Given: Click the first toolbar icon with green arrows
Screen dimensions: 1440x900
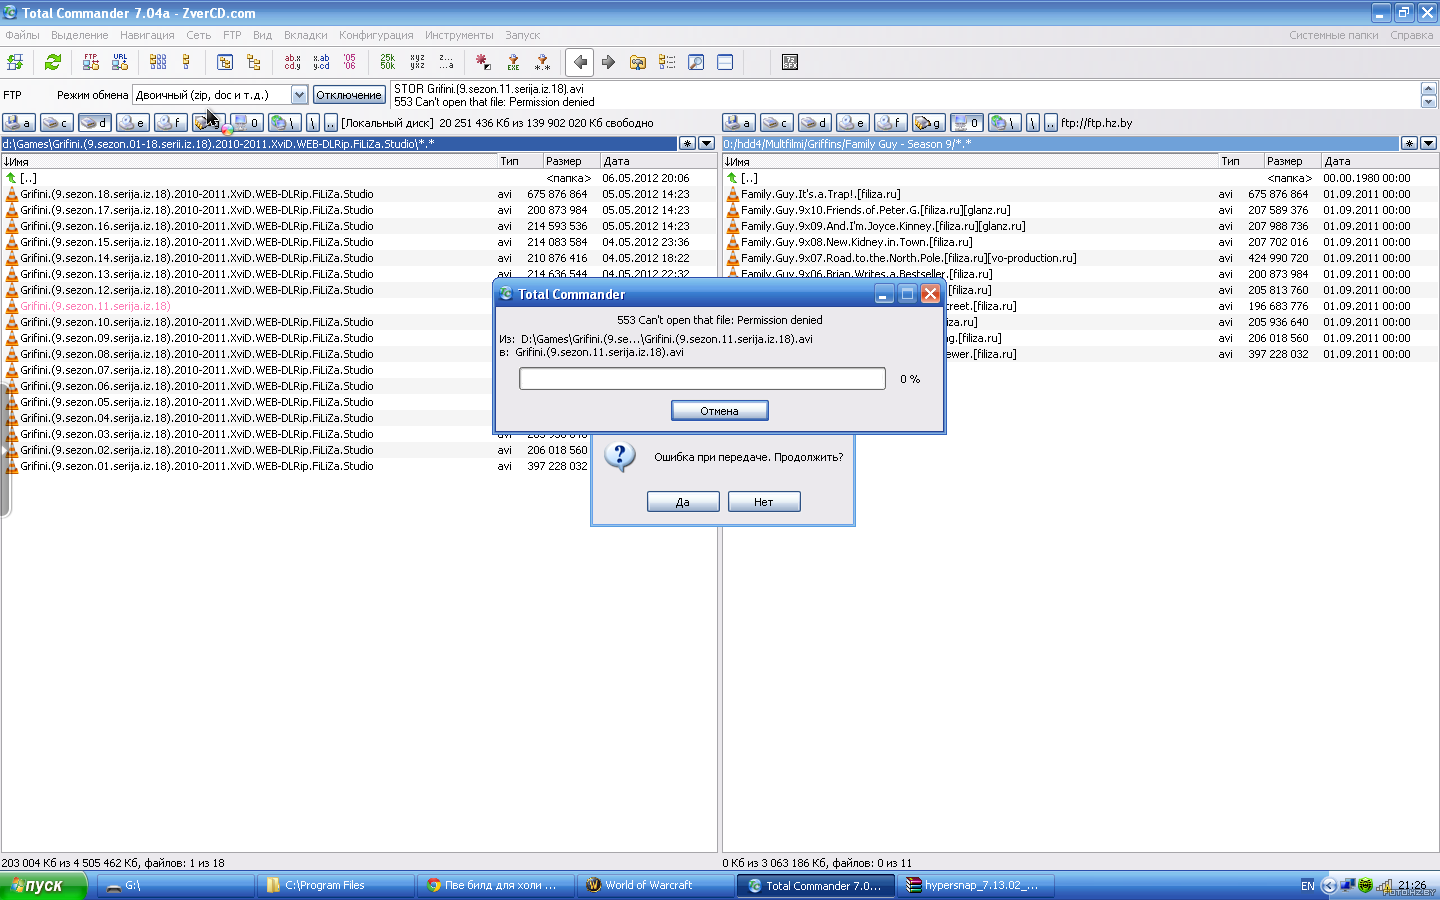Looking at the screenshot, I should pos(15,62).
